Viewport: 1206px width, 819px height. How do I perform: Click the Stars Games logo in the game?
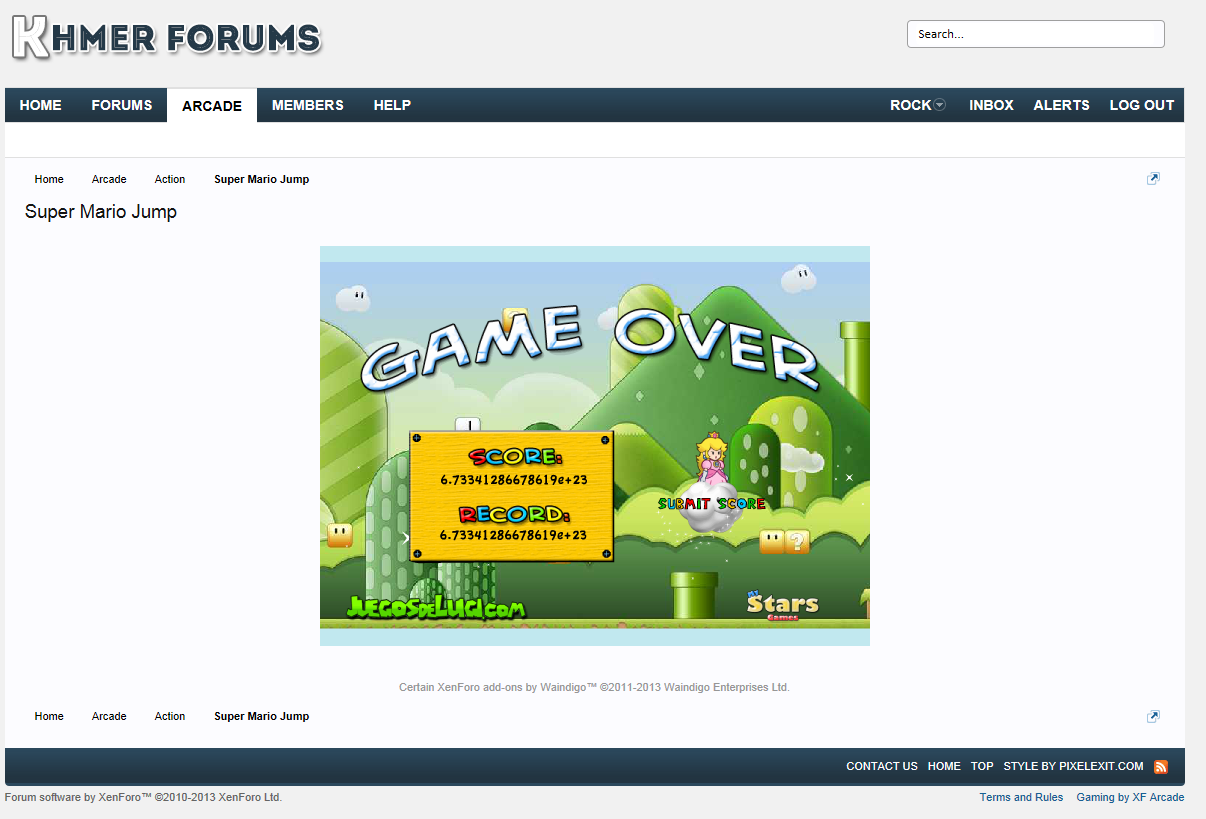point(782,605)
